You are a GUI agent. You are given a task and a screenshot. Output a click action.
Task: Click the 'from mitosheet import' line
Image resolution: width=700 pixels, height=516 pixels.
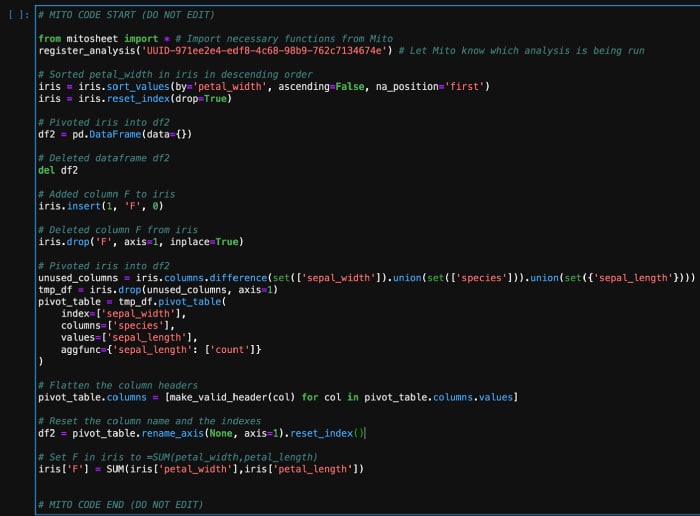tap(216, 39)
